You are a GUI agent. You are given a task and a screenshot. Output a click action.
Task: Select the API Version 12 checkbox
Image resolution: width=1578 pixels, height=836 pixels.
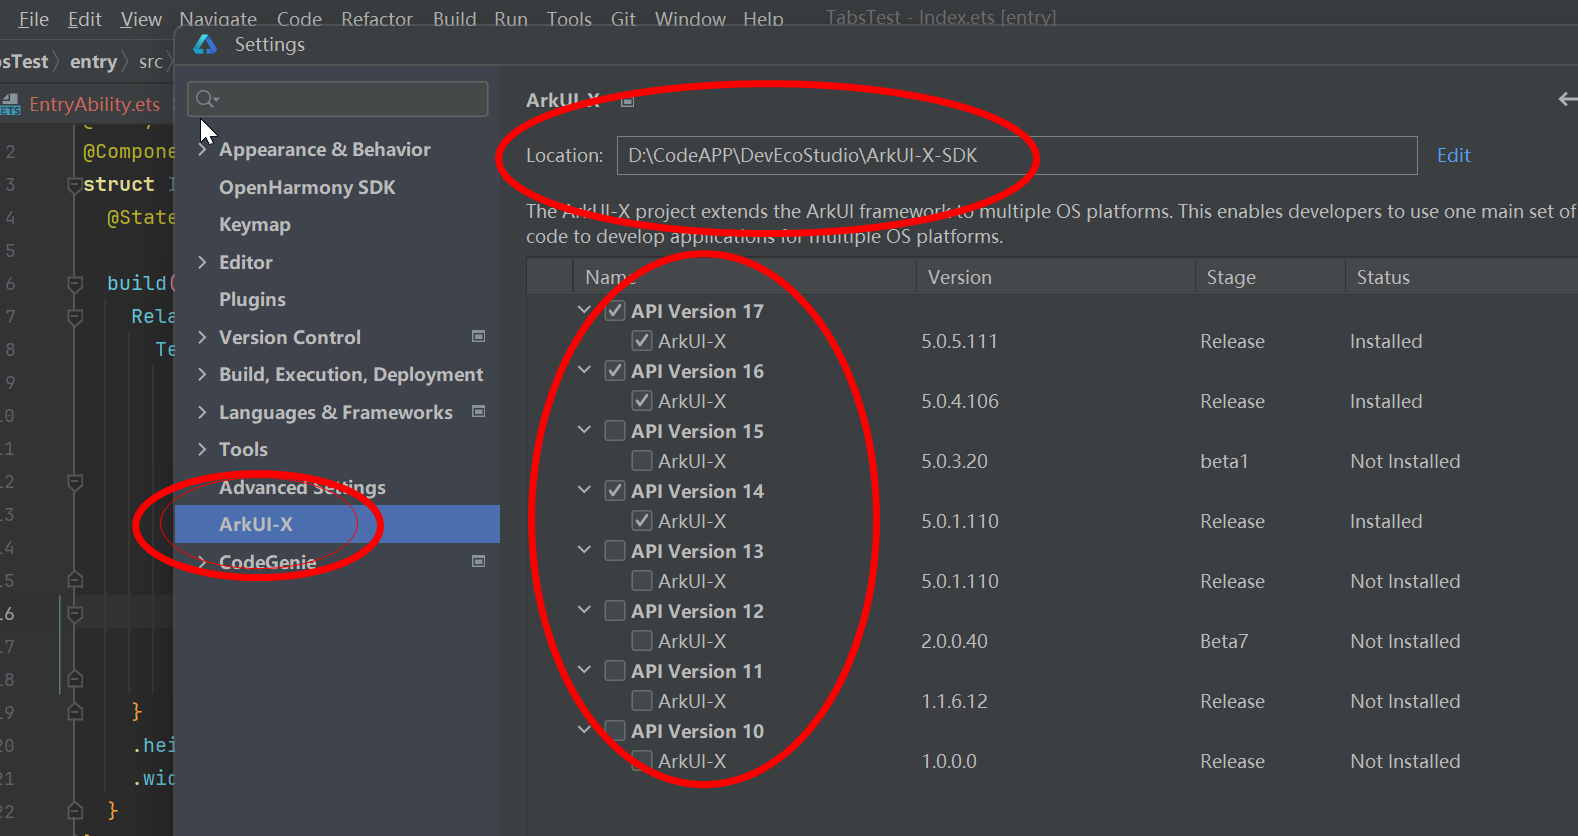click(615, 611)
